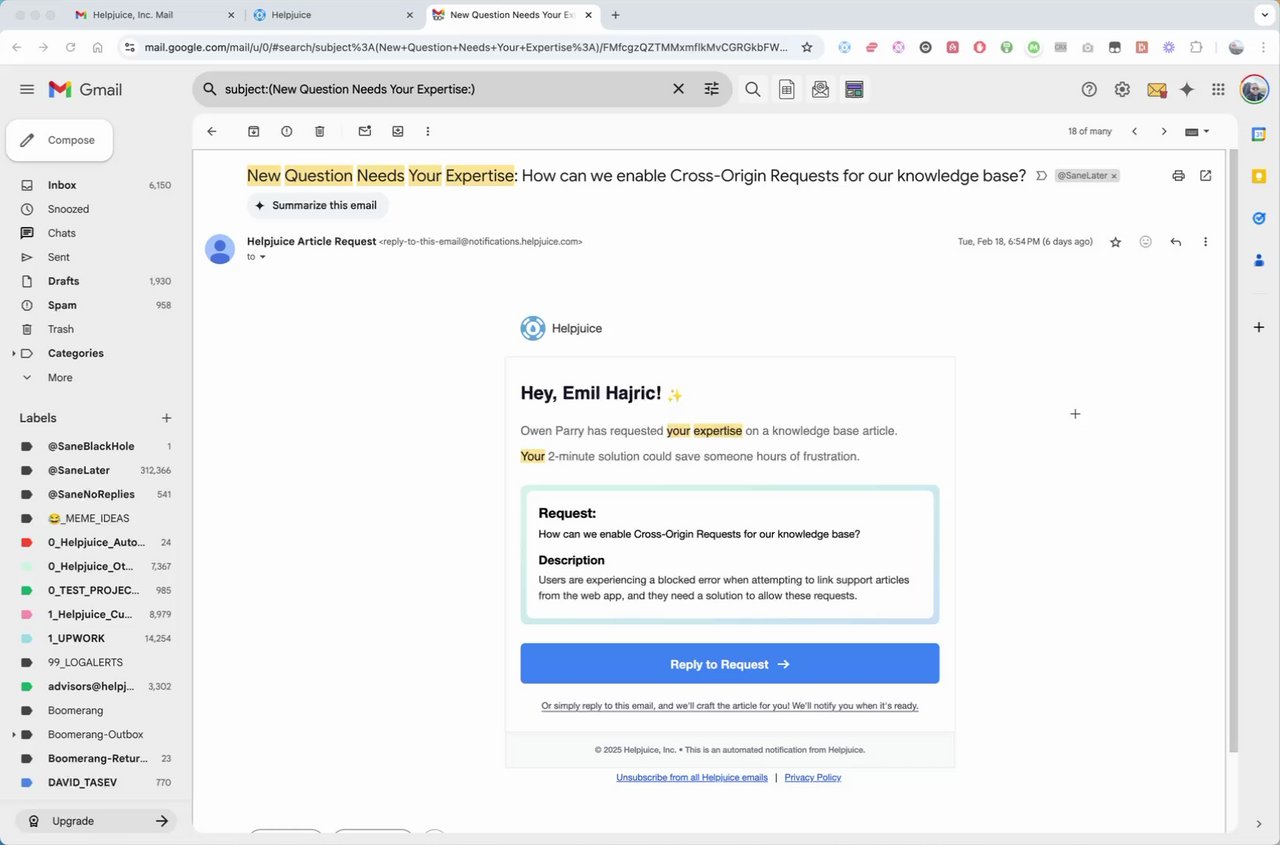Go back to search results arrow
This screenshot has width=1280, height=845.
click(212, 131)
